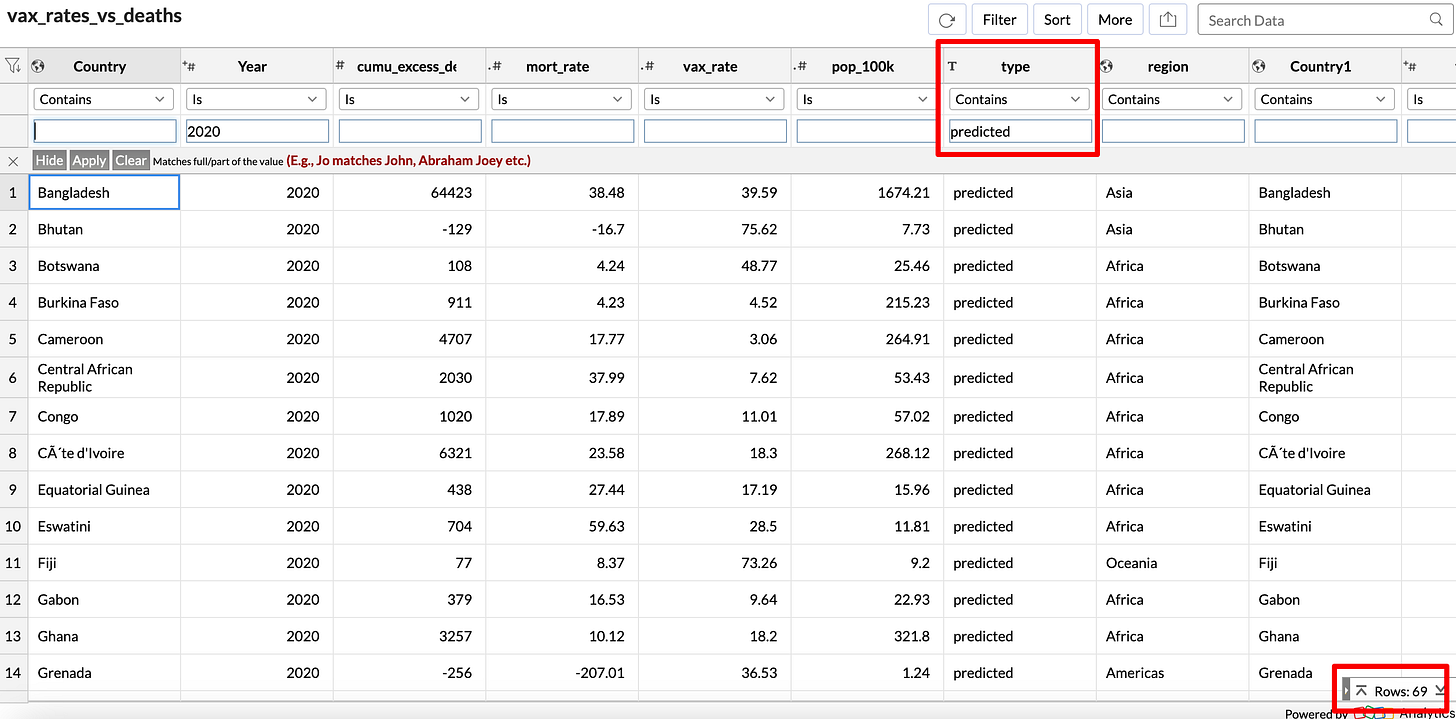Open the cumu_excess 'Is' condition dropdown

tap(410, 99)
